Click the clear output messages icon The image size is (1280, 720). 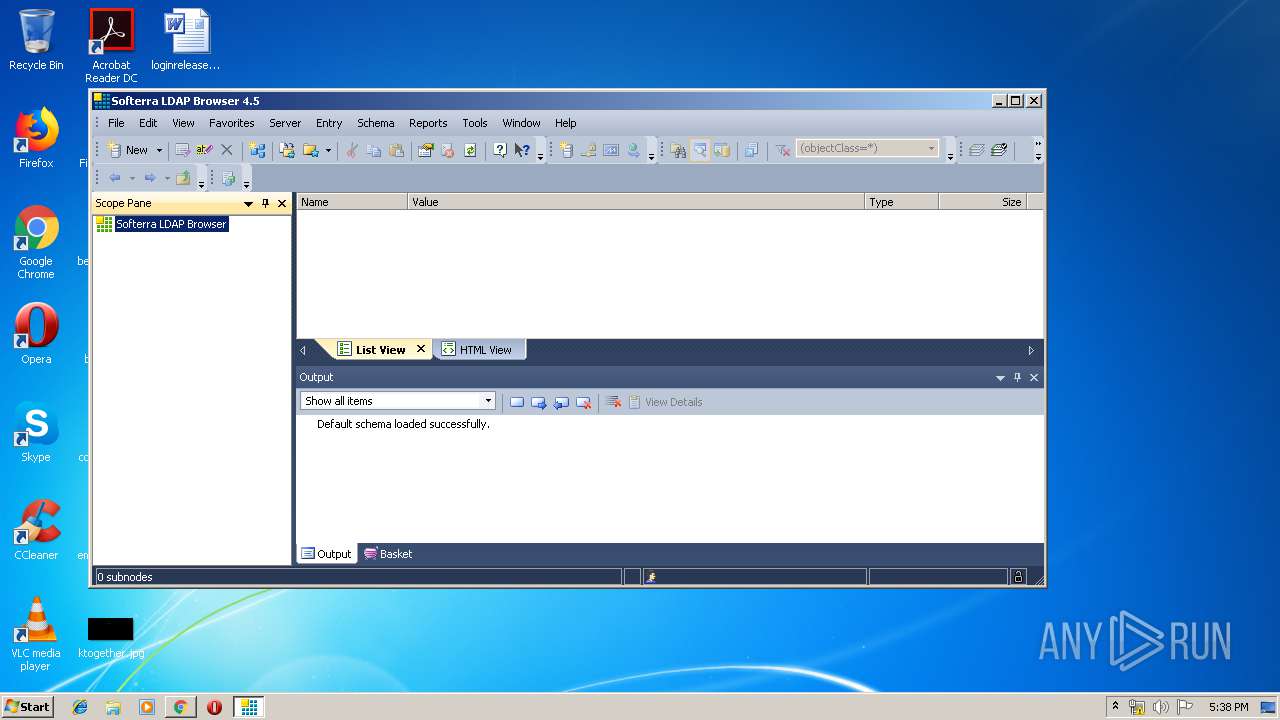point(613,402)
